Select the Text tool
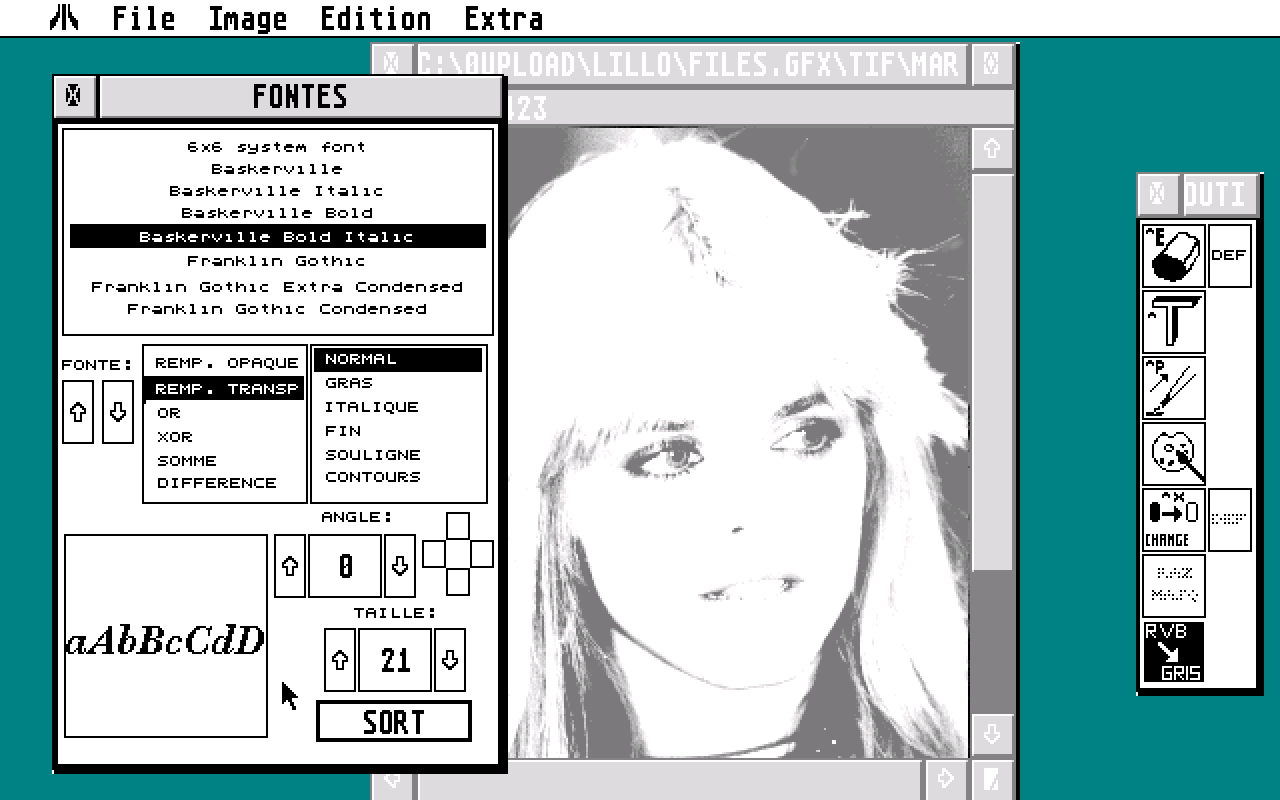The image size is (1280, 800). pos(1172,322)
